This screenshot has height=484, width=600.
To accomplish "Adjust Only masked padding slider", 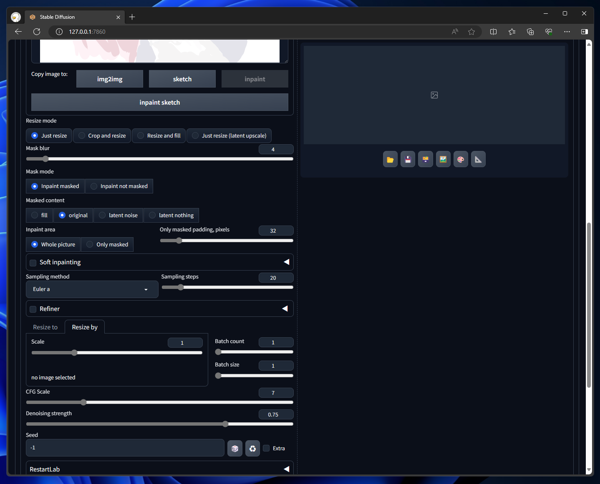I will tap(227, 241).
